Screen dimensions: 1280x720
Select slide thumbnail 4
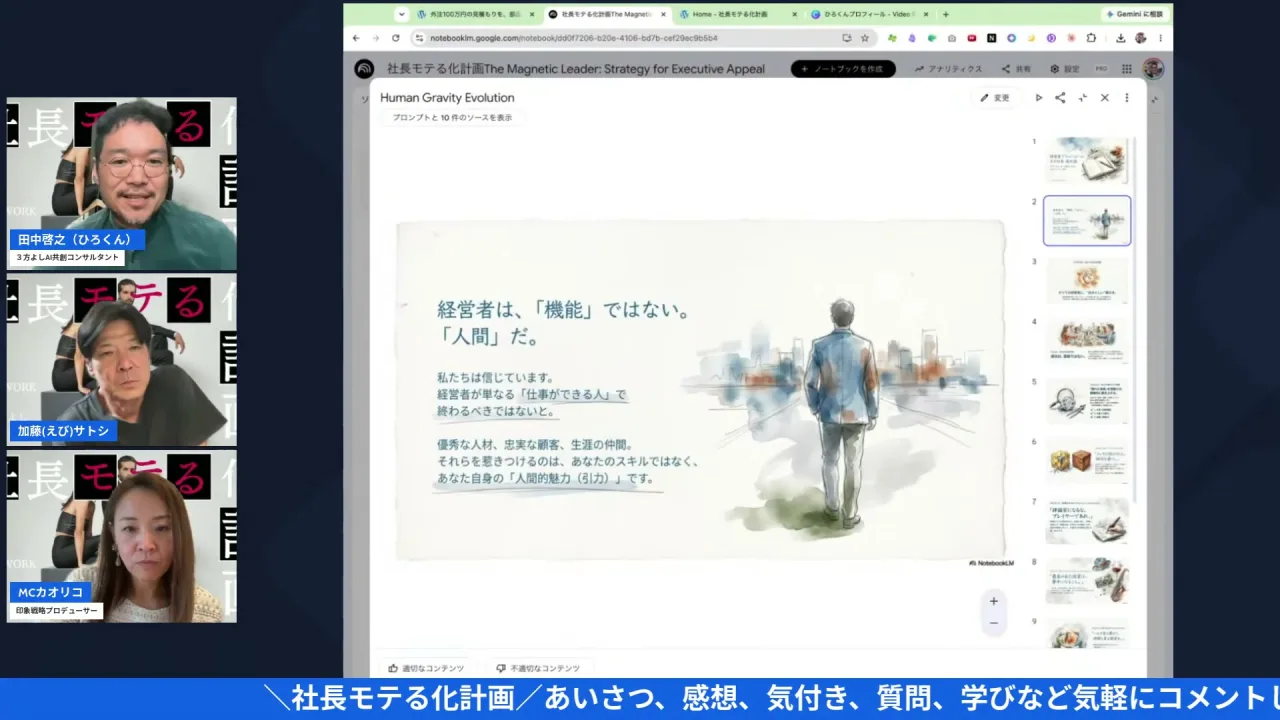1087,340
